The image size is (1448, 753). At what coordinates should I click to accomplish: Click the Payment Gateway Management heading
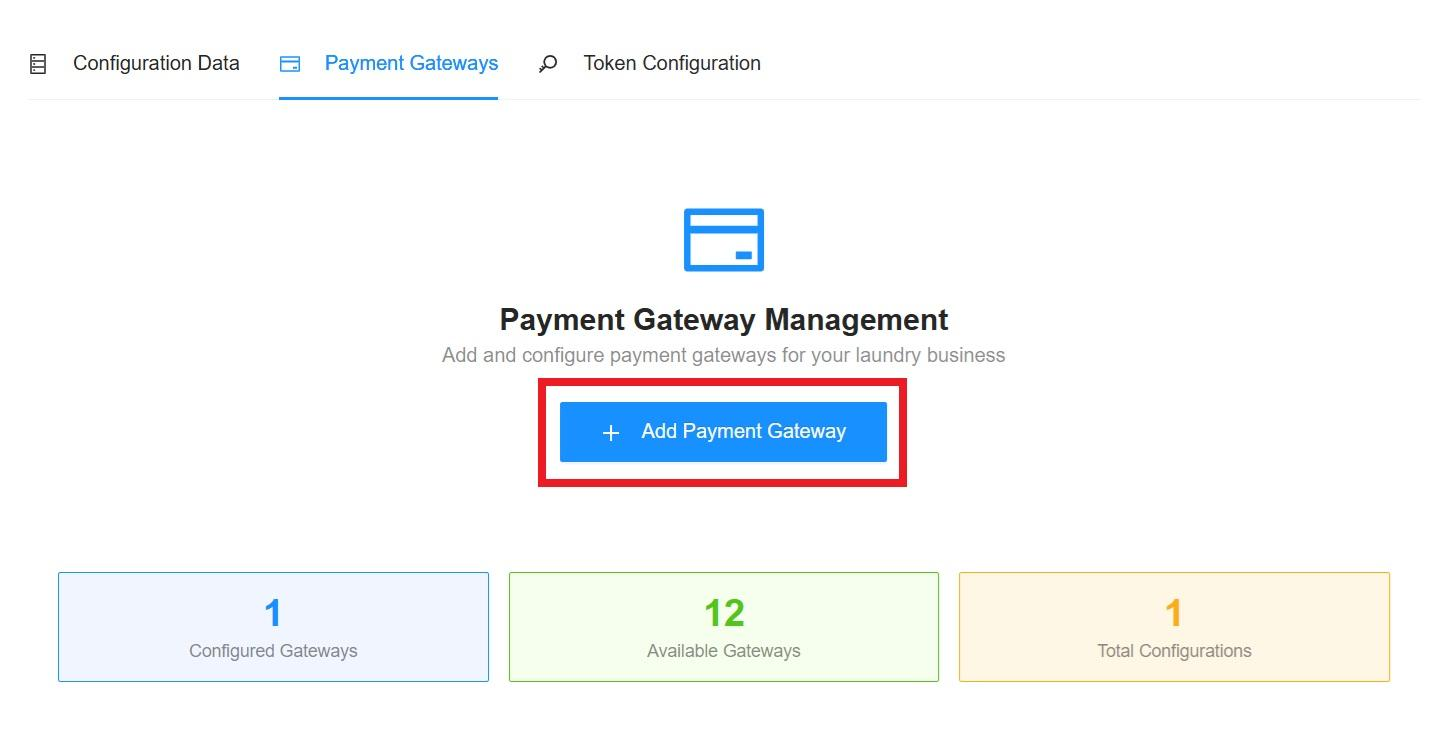click(x=724, y=320)
